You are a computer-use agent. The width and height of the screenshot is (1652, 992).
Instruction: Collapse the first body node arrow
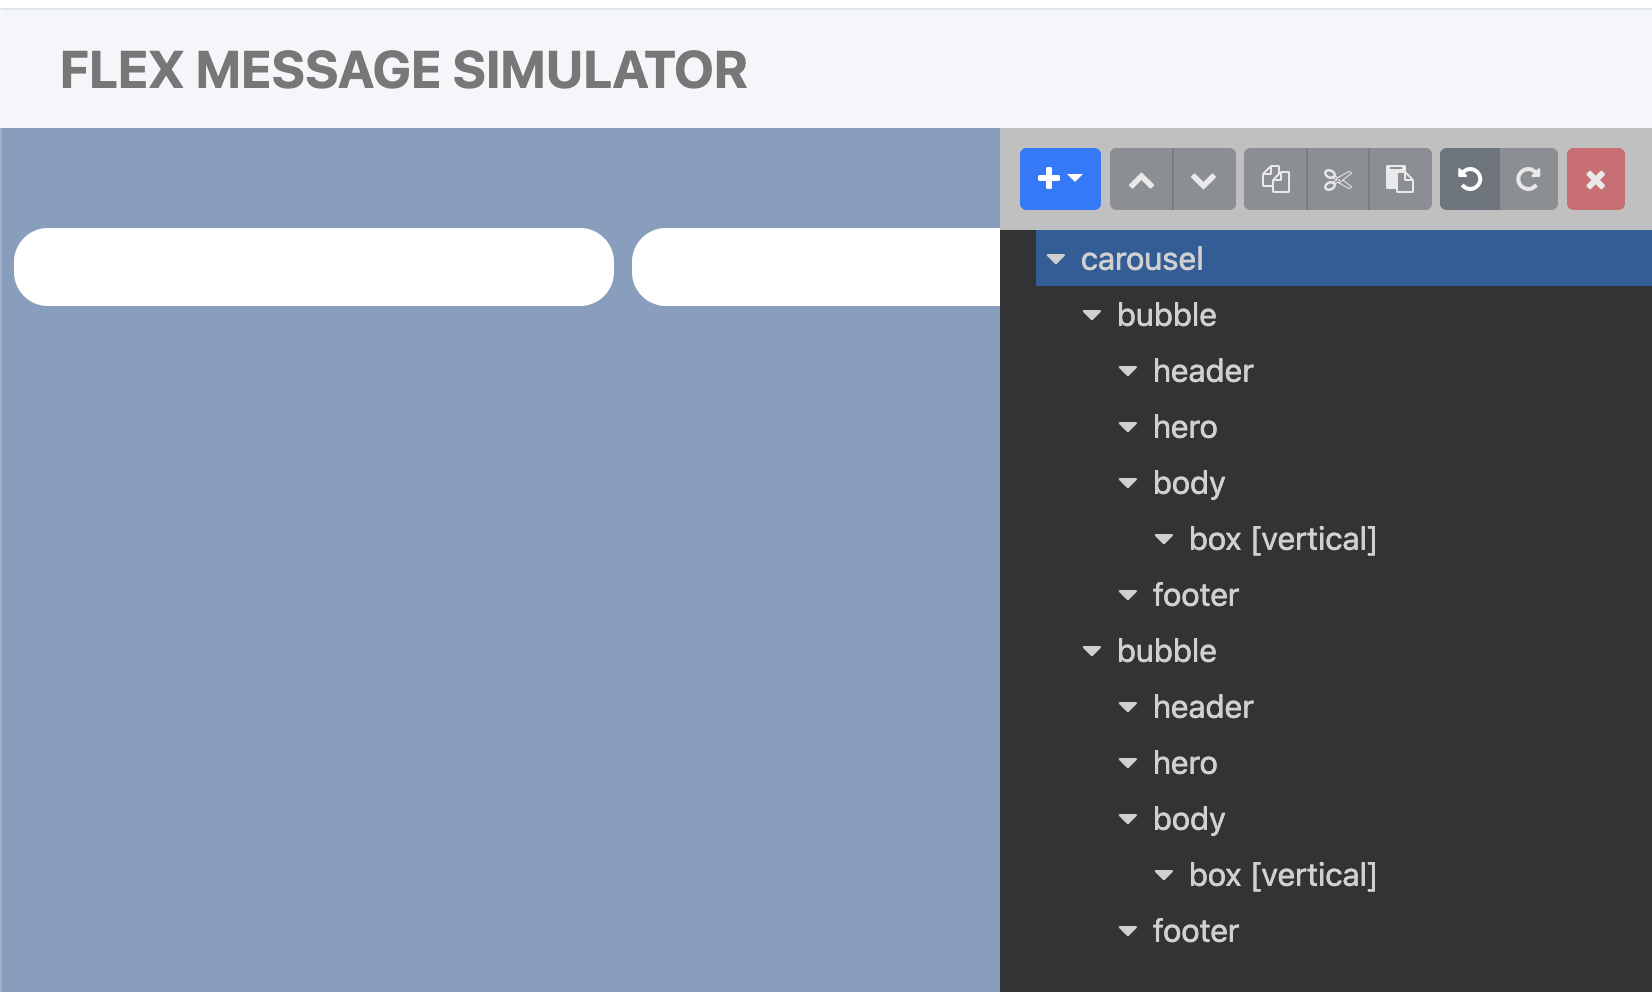coord(1128,483)
